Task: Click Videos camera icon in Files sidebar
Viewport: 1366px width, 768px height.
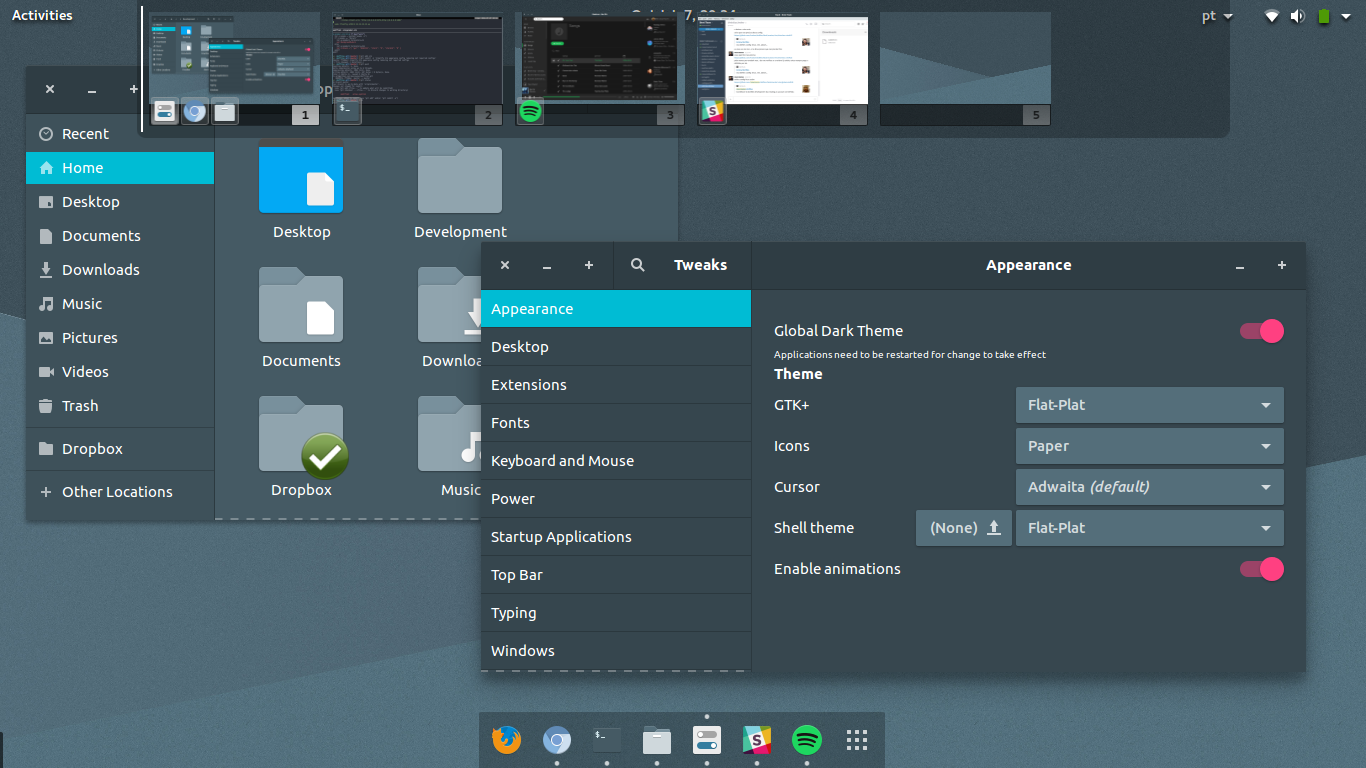Action: tap(46, 372)
